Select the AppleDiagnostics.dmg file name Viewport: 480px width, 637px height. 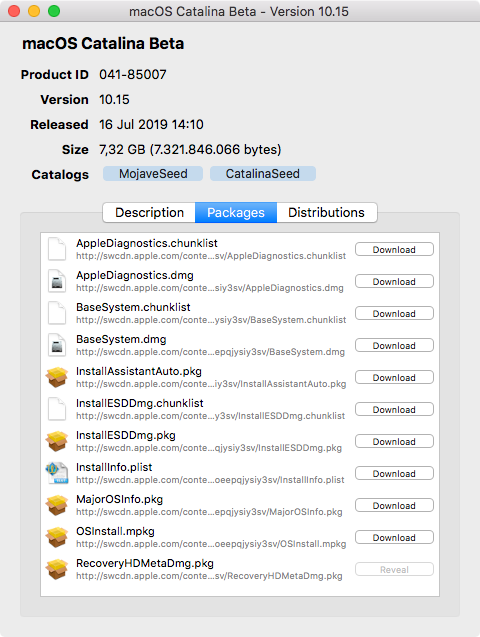pyautogui.click(x=135, y=275)
